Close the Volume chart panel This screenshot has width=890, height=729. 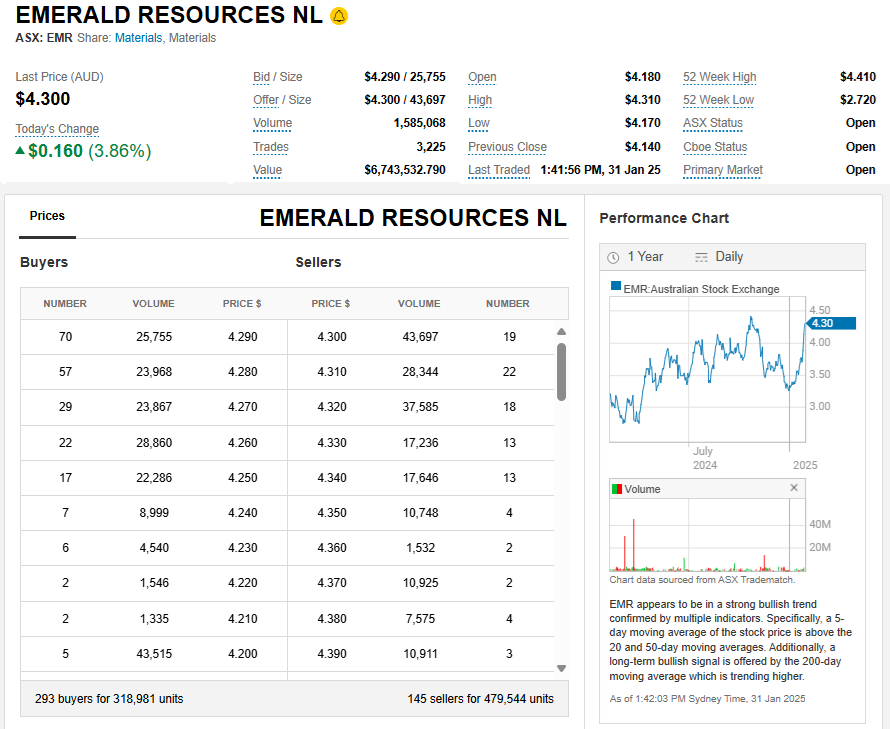tap(794, 488)
